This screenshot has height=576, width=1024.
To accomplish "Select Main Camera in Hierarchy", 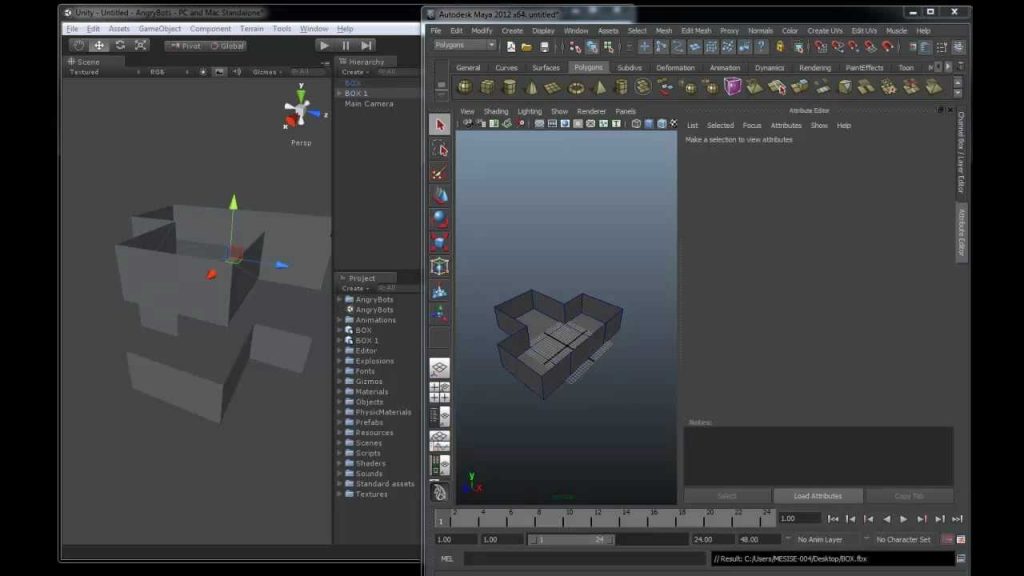I will click(x=368, y=104).
